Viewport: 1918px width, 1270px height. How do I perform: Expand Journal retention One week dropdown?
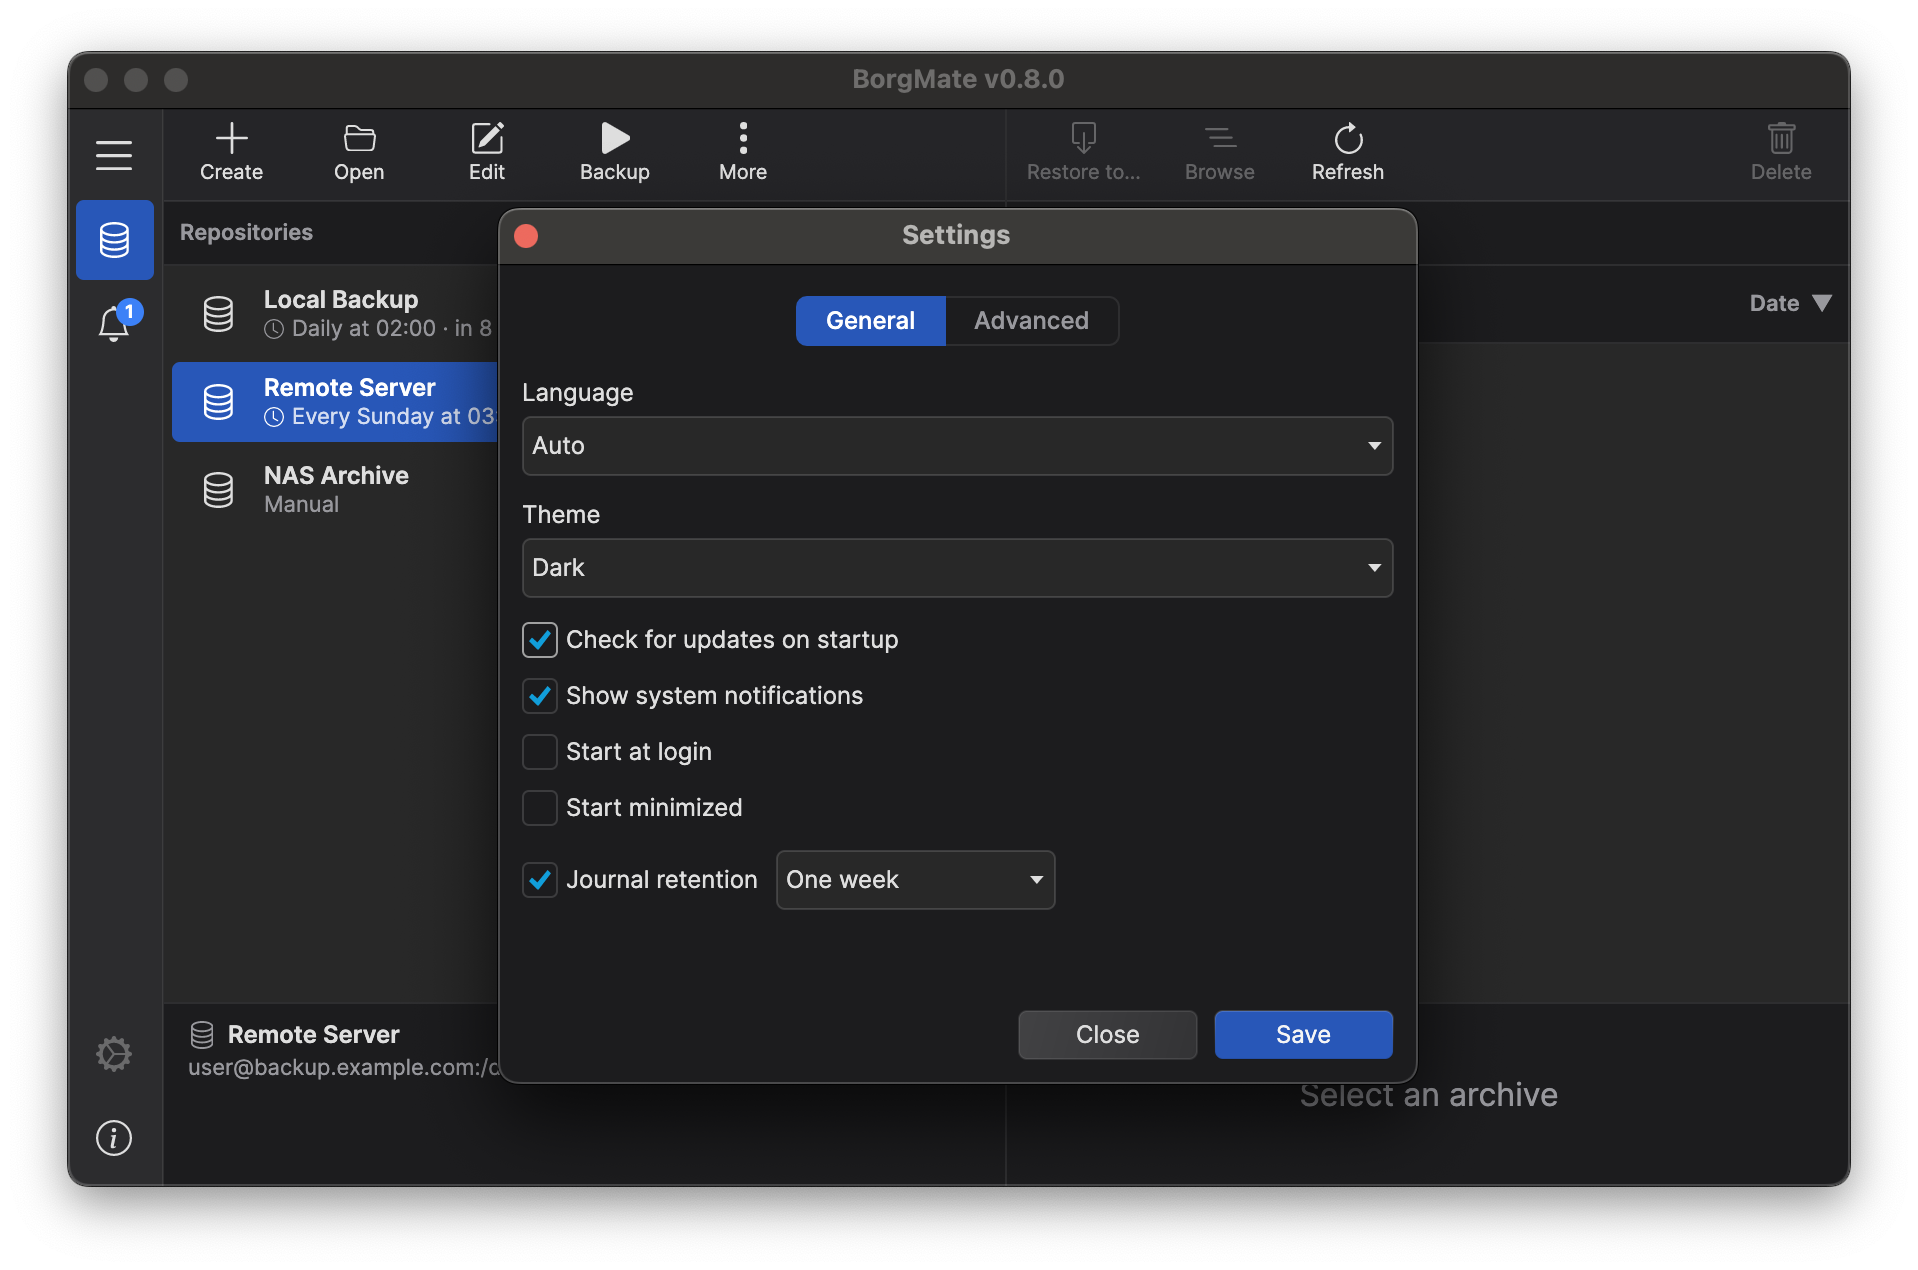(915, 880)
